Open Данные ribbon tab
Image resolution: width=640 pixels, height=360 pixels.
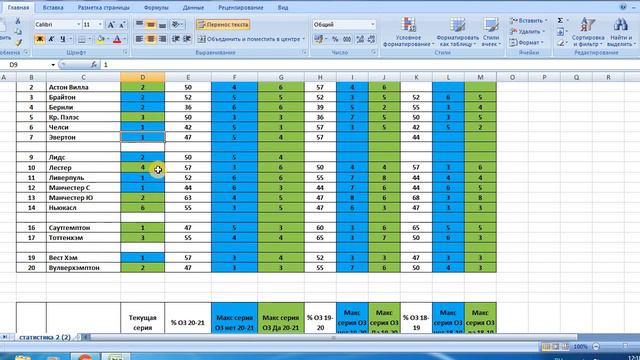[x=193, y=7]
